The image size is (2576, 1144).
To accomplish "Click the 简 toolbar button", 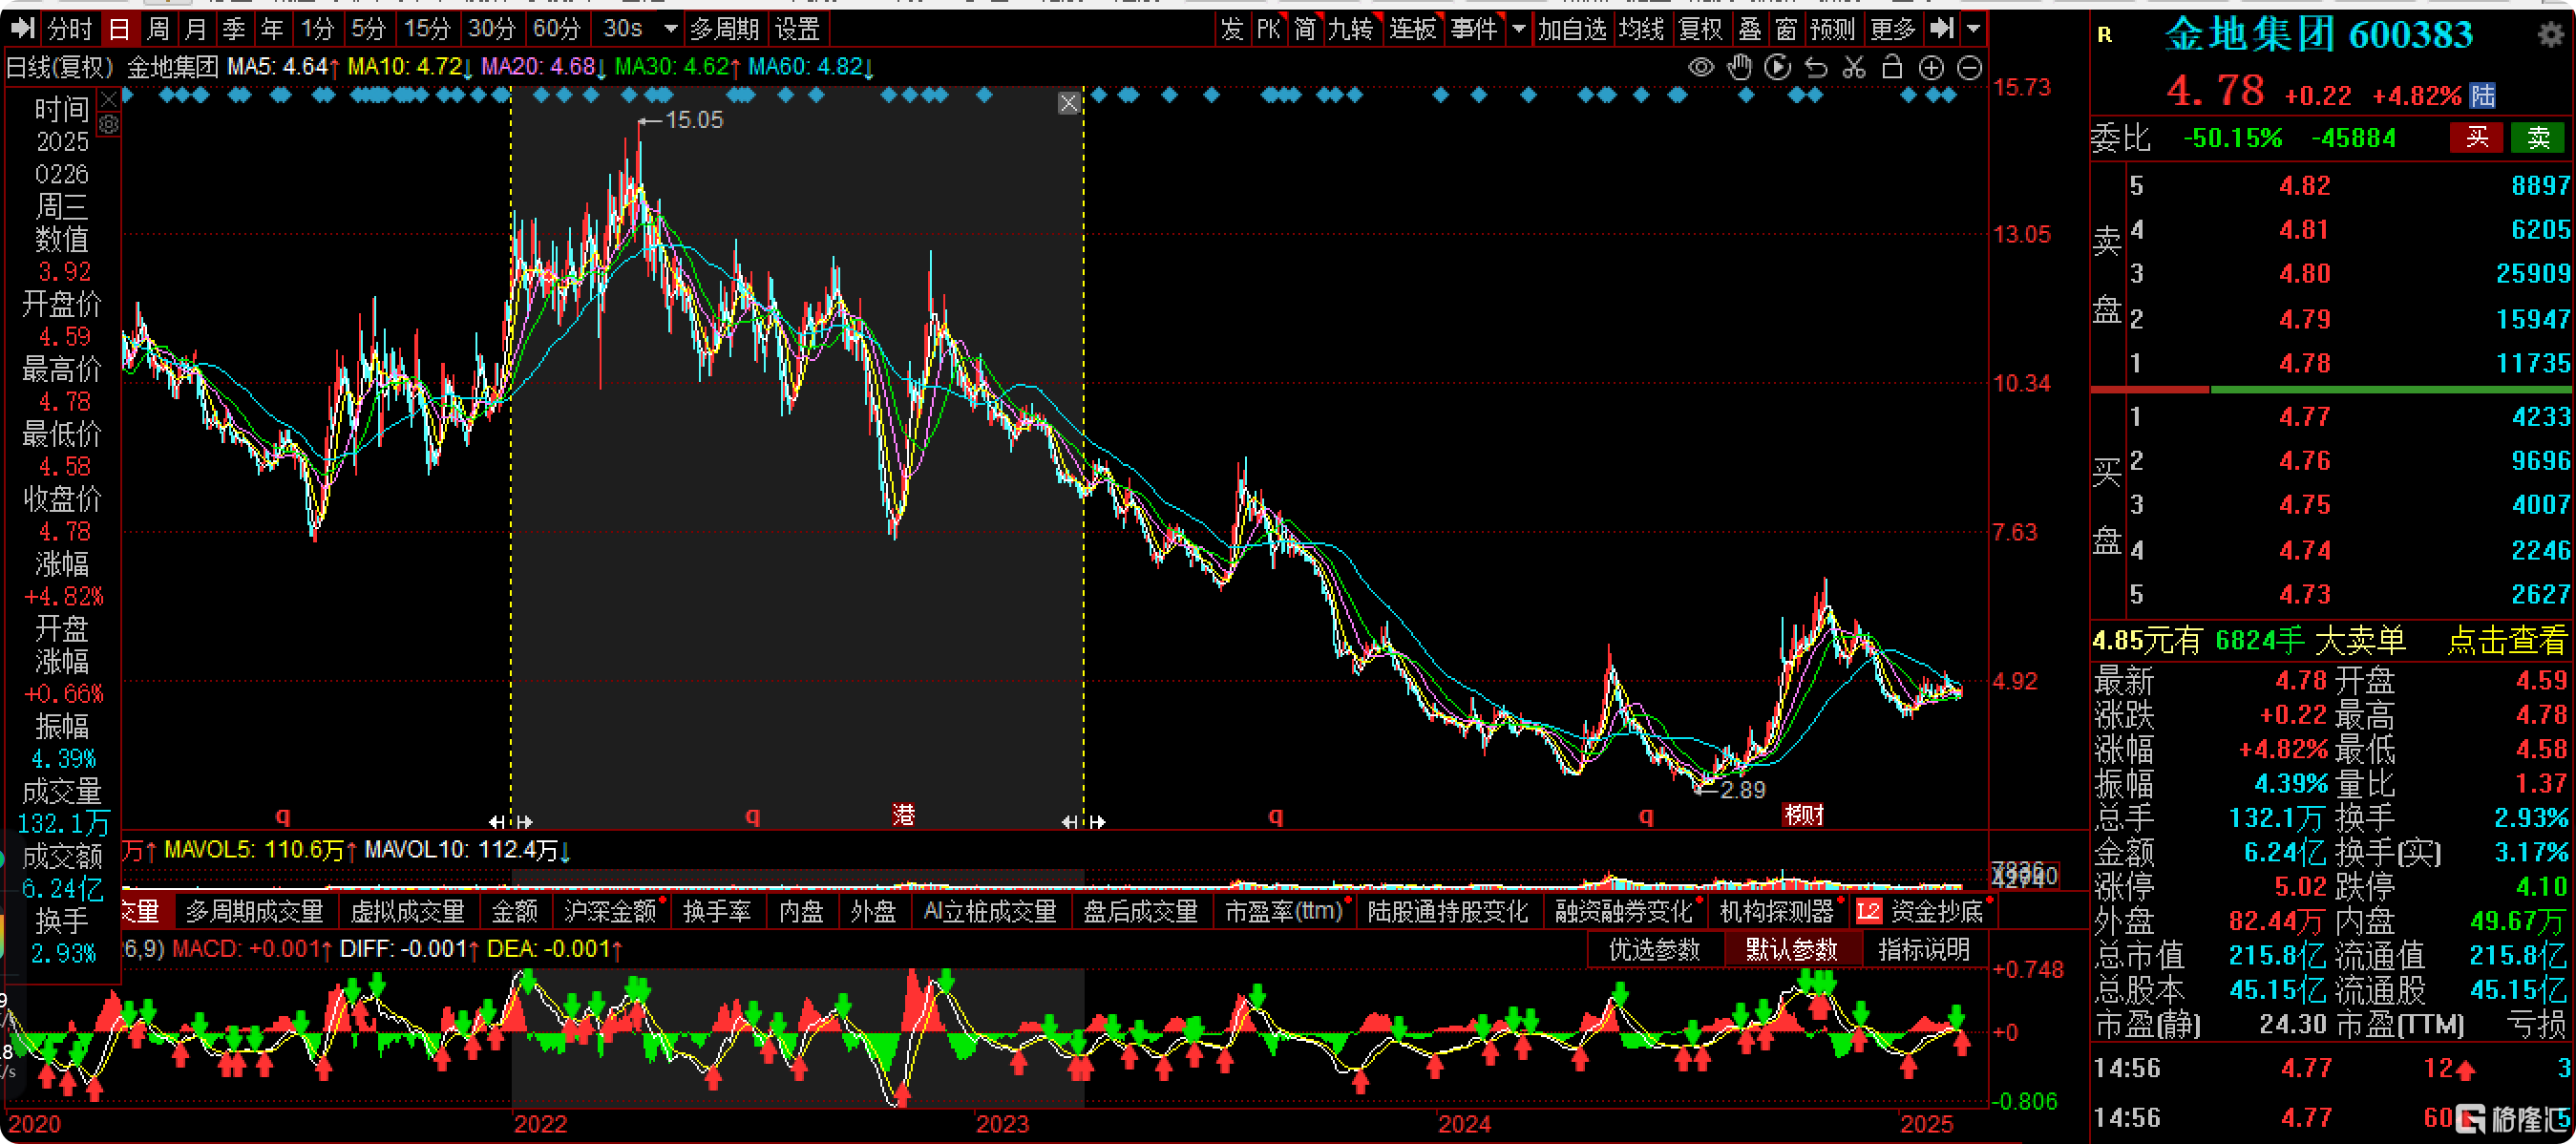I will [x=1305, y=28].
